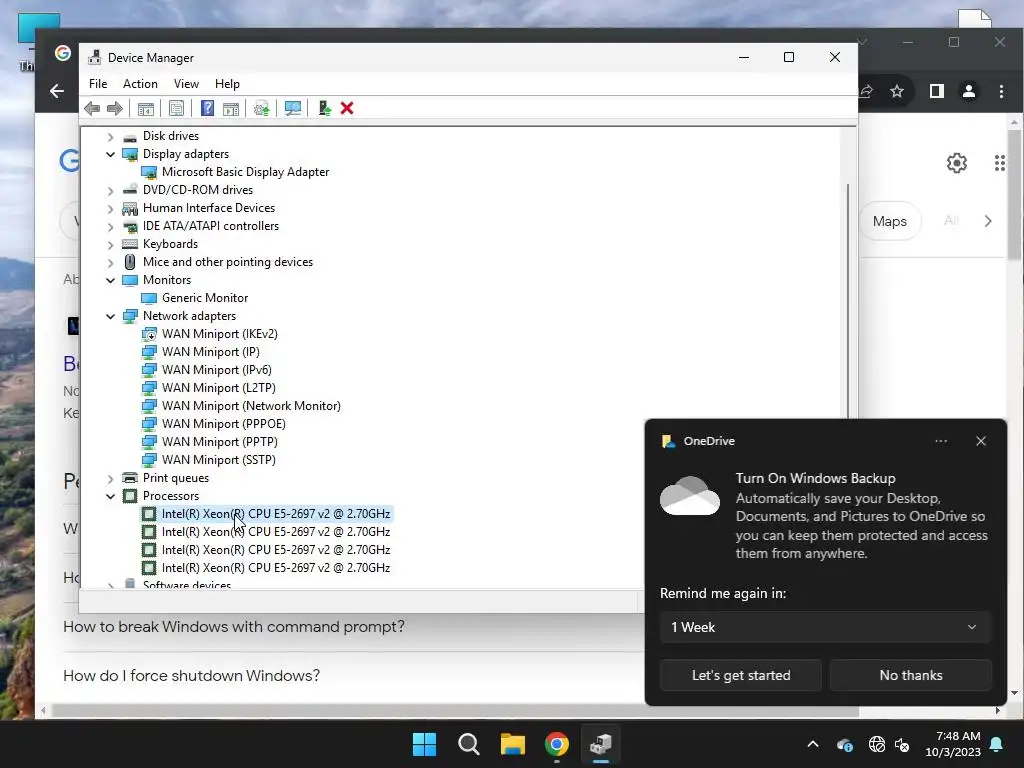Click next arrow beside Maps chip
The width and height of the screenshot is (1024, 768).
pos(987,221)
